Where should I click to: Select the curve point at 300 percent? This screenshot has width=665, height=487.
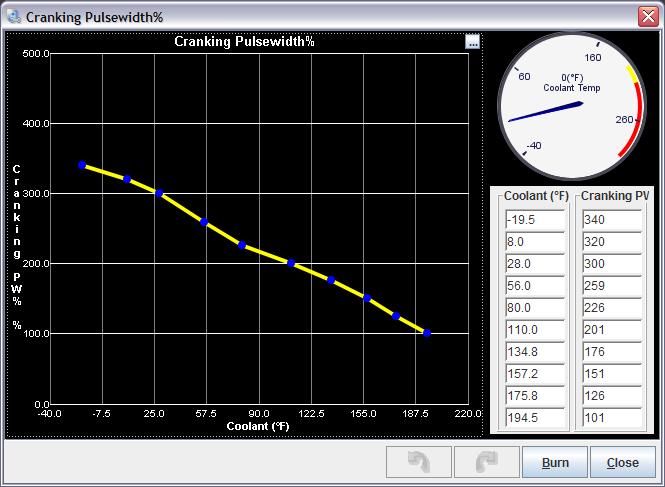pos(159,193)
